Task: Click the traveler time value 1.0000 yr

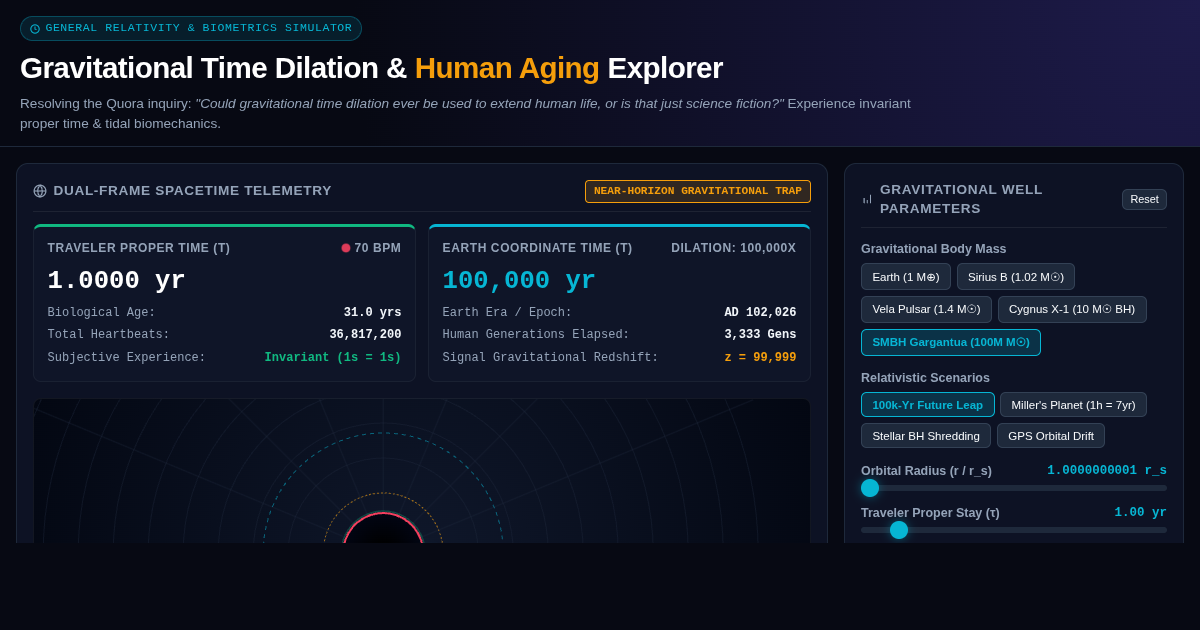Action: [x=117, y=281]
